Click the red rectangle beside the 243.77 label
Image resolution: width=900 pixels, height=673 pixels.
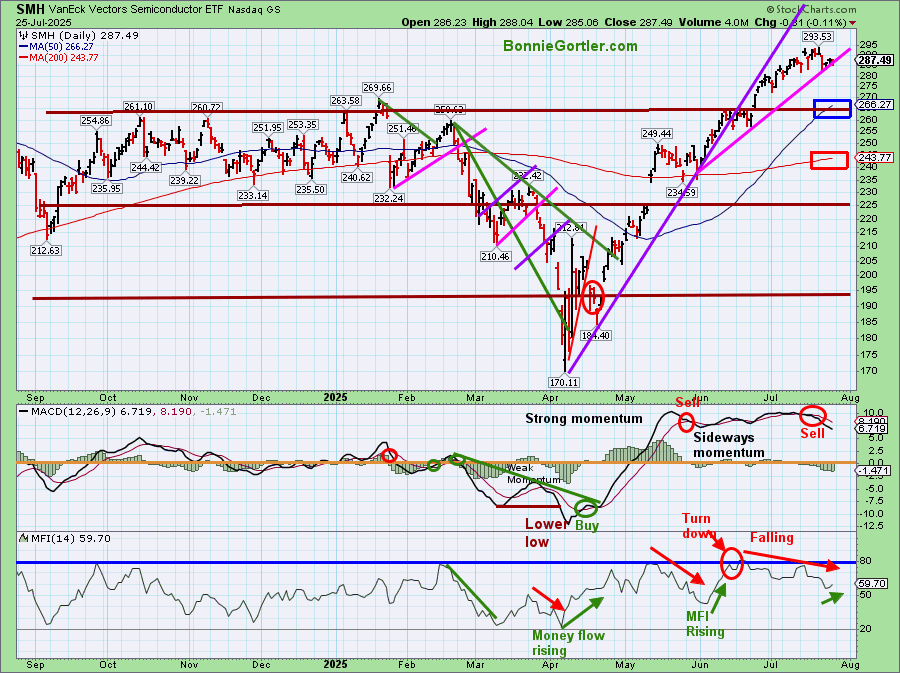(x=831, y=160)
